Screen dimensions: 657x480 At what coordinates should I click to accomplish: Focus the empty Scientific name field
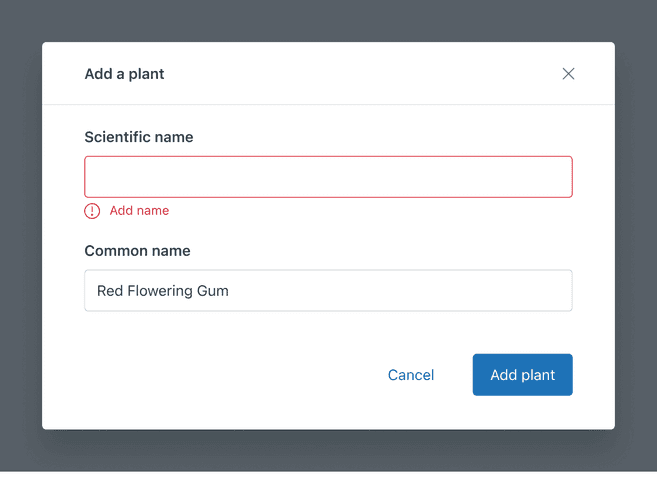coord(328,177)
